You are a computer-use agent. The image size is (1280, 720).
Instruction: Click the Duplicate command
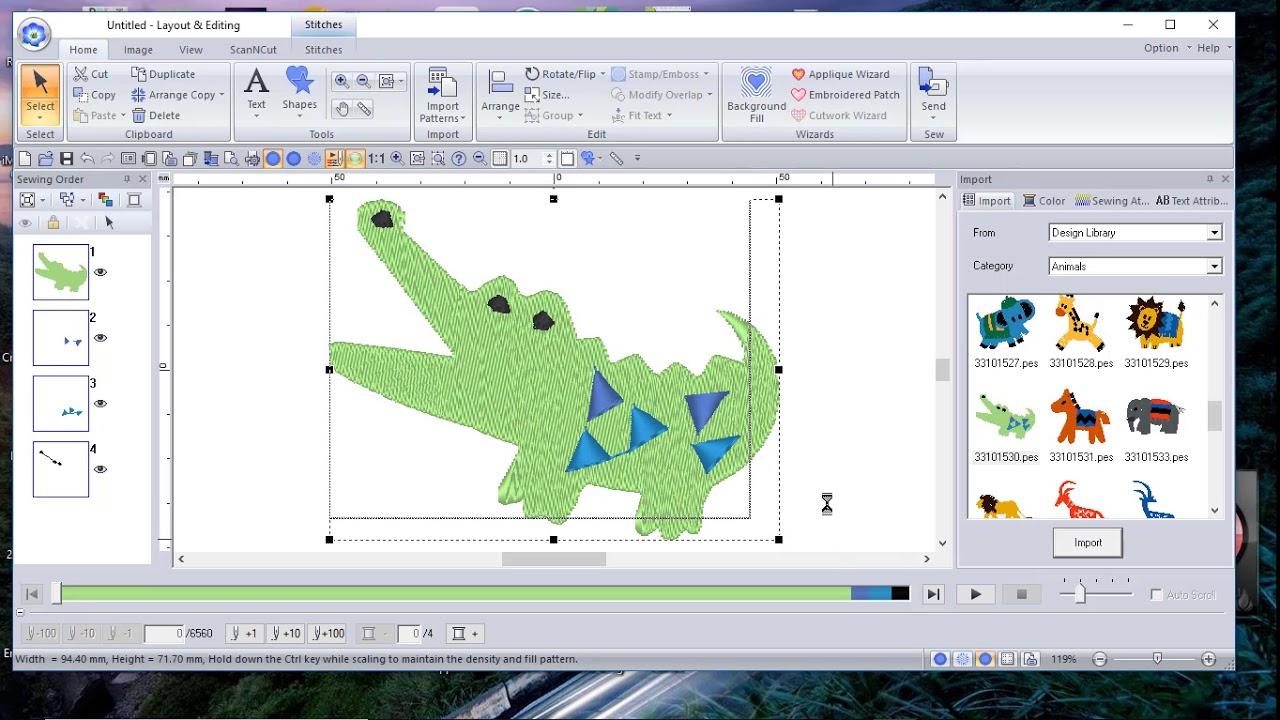pos(163,74)
